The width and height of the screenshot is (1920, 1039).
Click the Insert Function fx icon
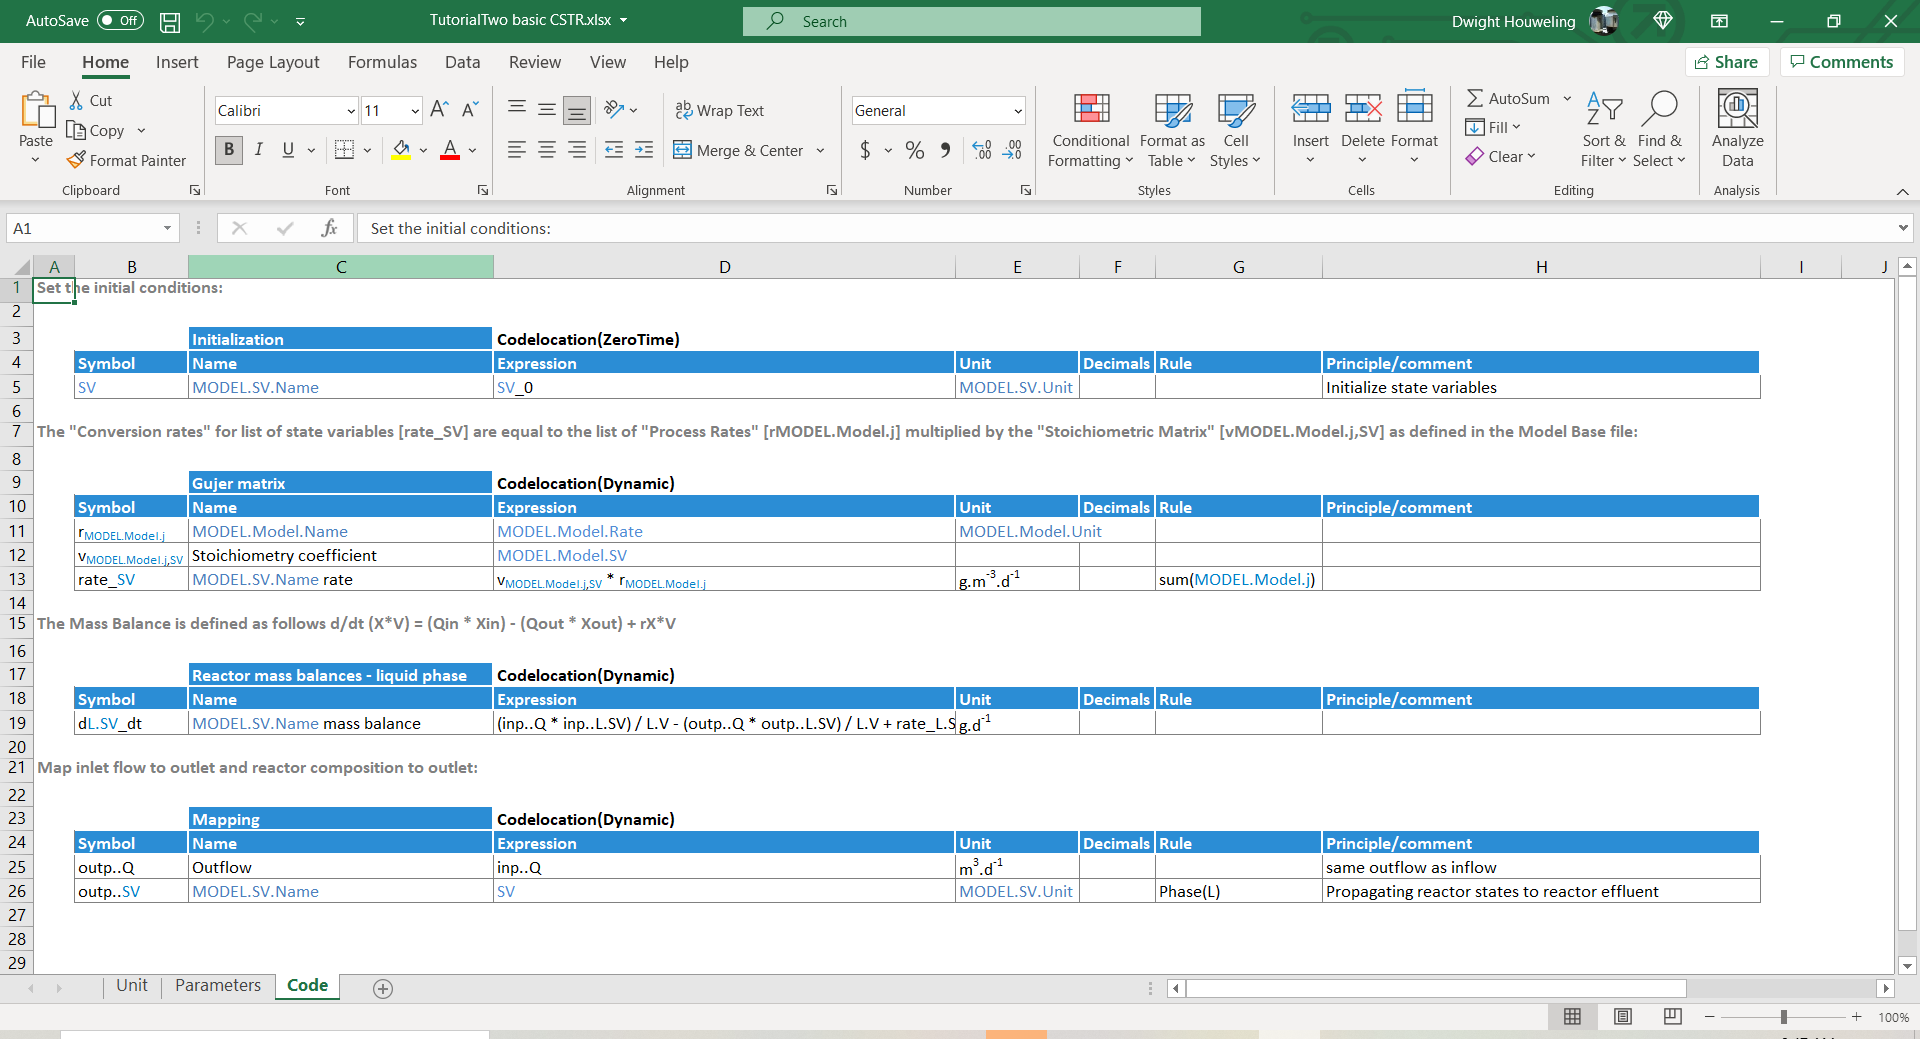click(329, 228)
